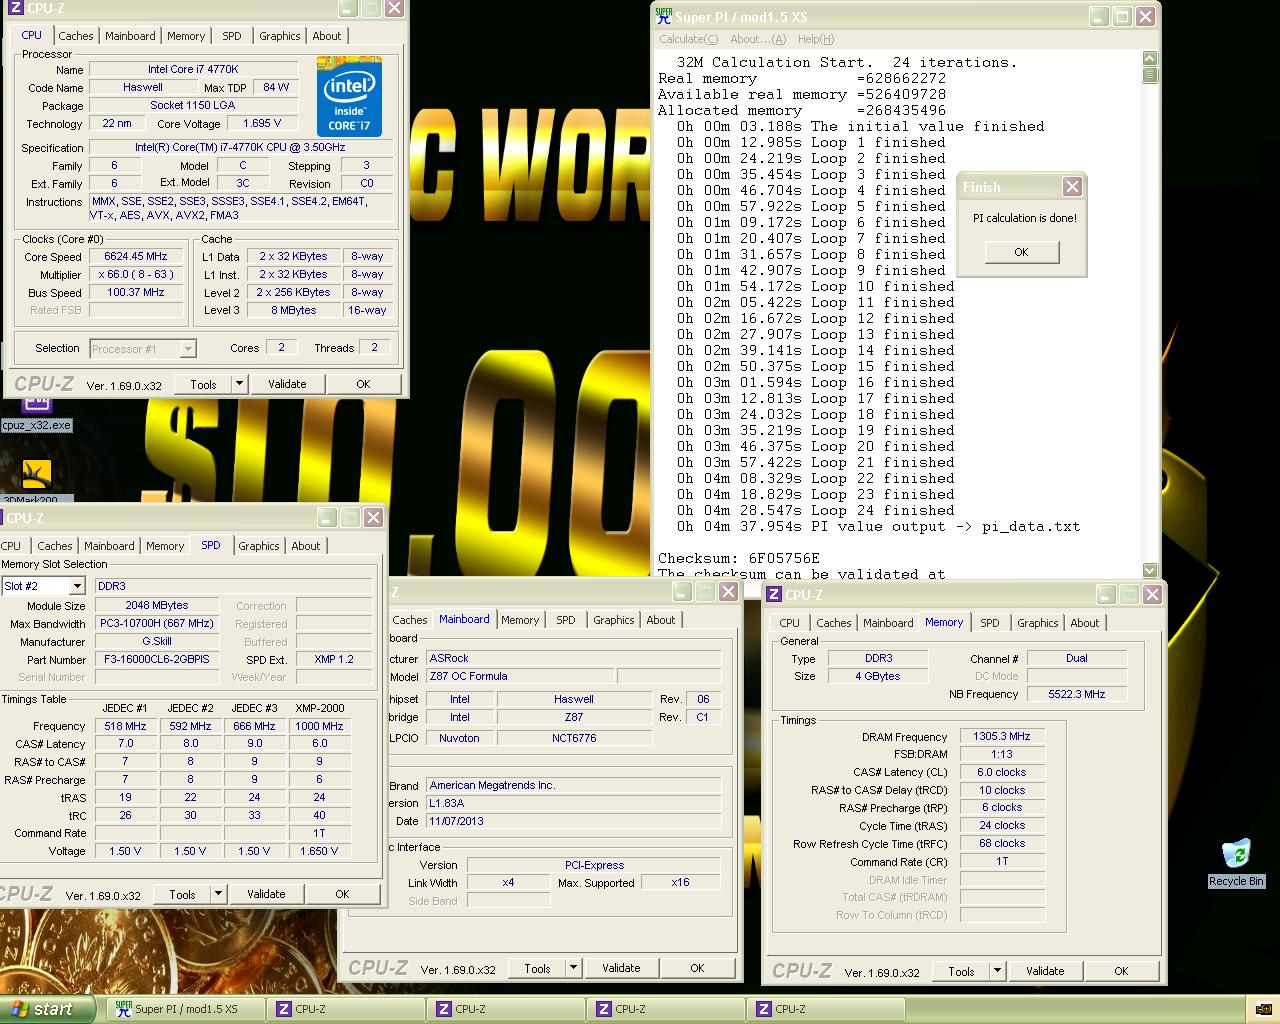Click Checksum: 6F05756E line
The image size is (1280, 1024).
pyautogui.click(x=739, y=558)
